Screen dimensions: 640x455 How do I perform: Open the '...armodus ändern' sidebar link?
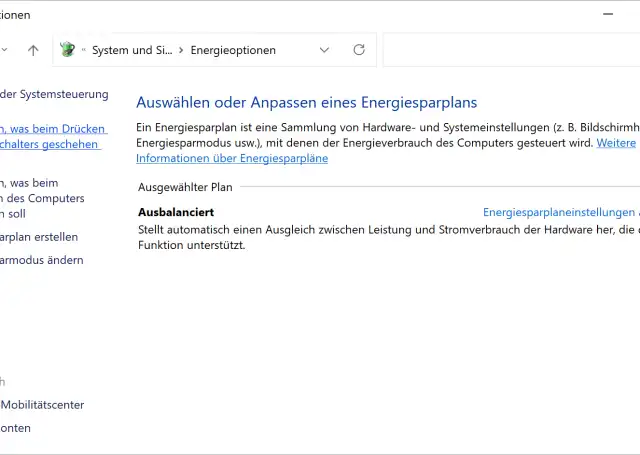coord(42,260)
